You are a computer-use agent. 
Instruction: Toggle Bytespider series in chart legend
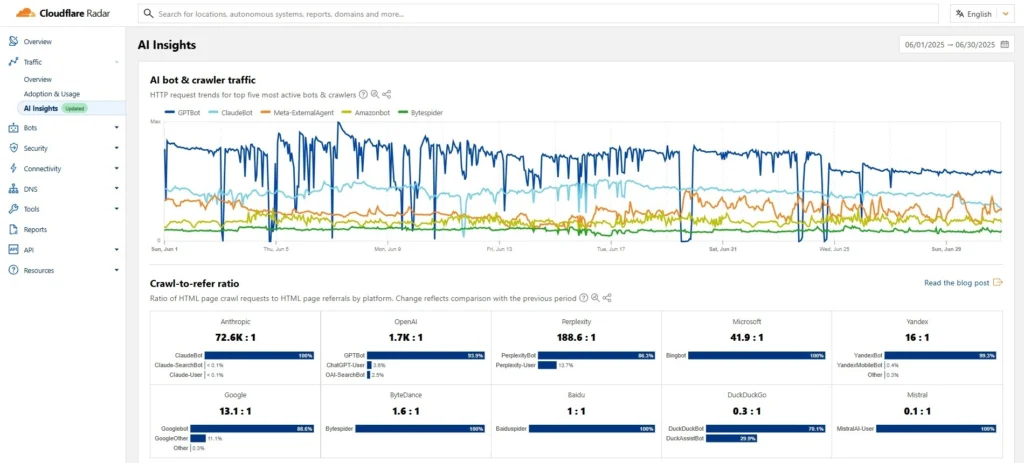tap(421, 112)
